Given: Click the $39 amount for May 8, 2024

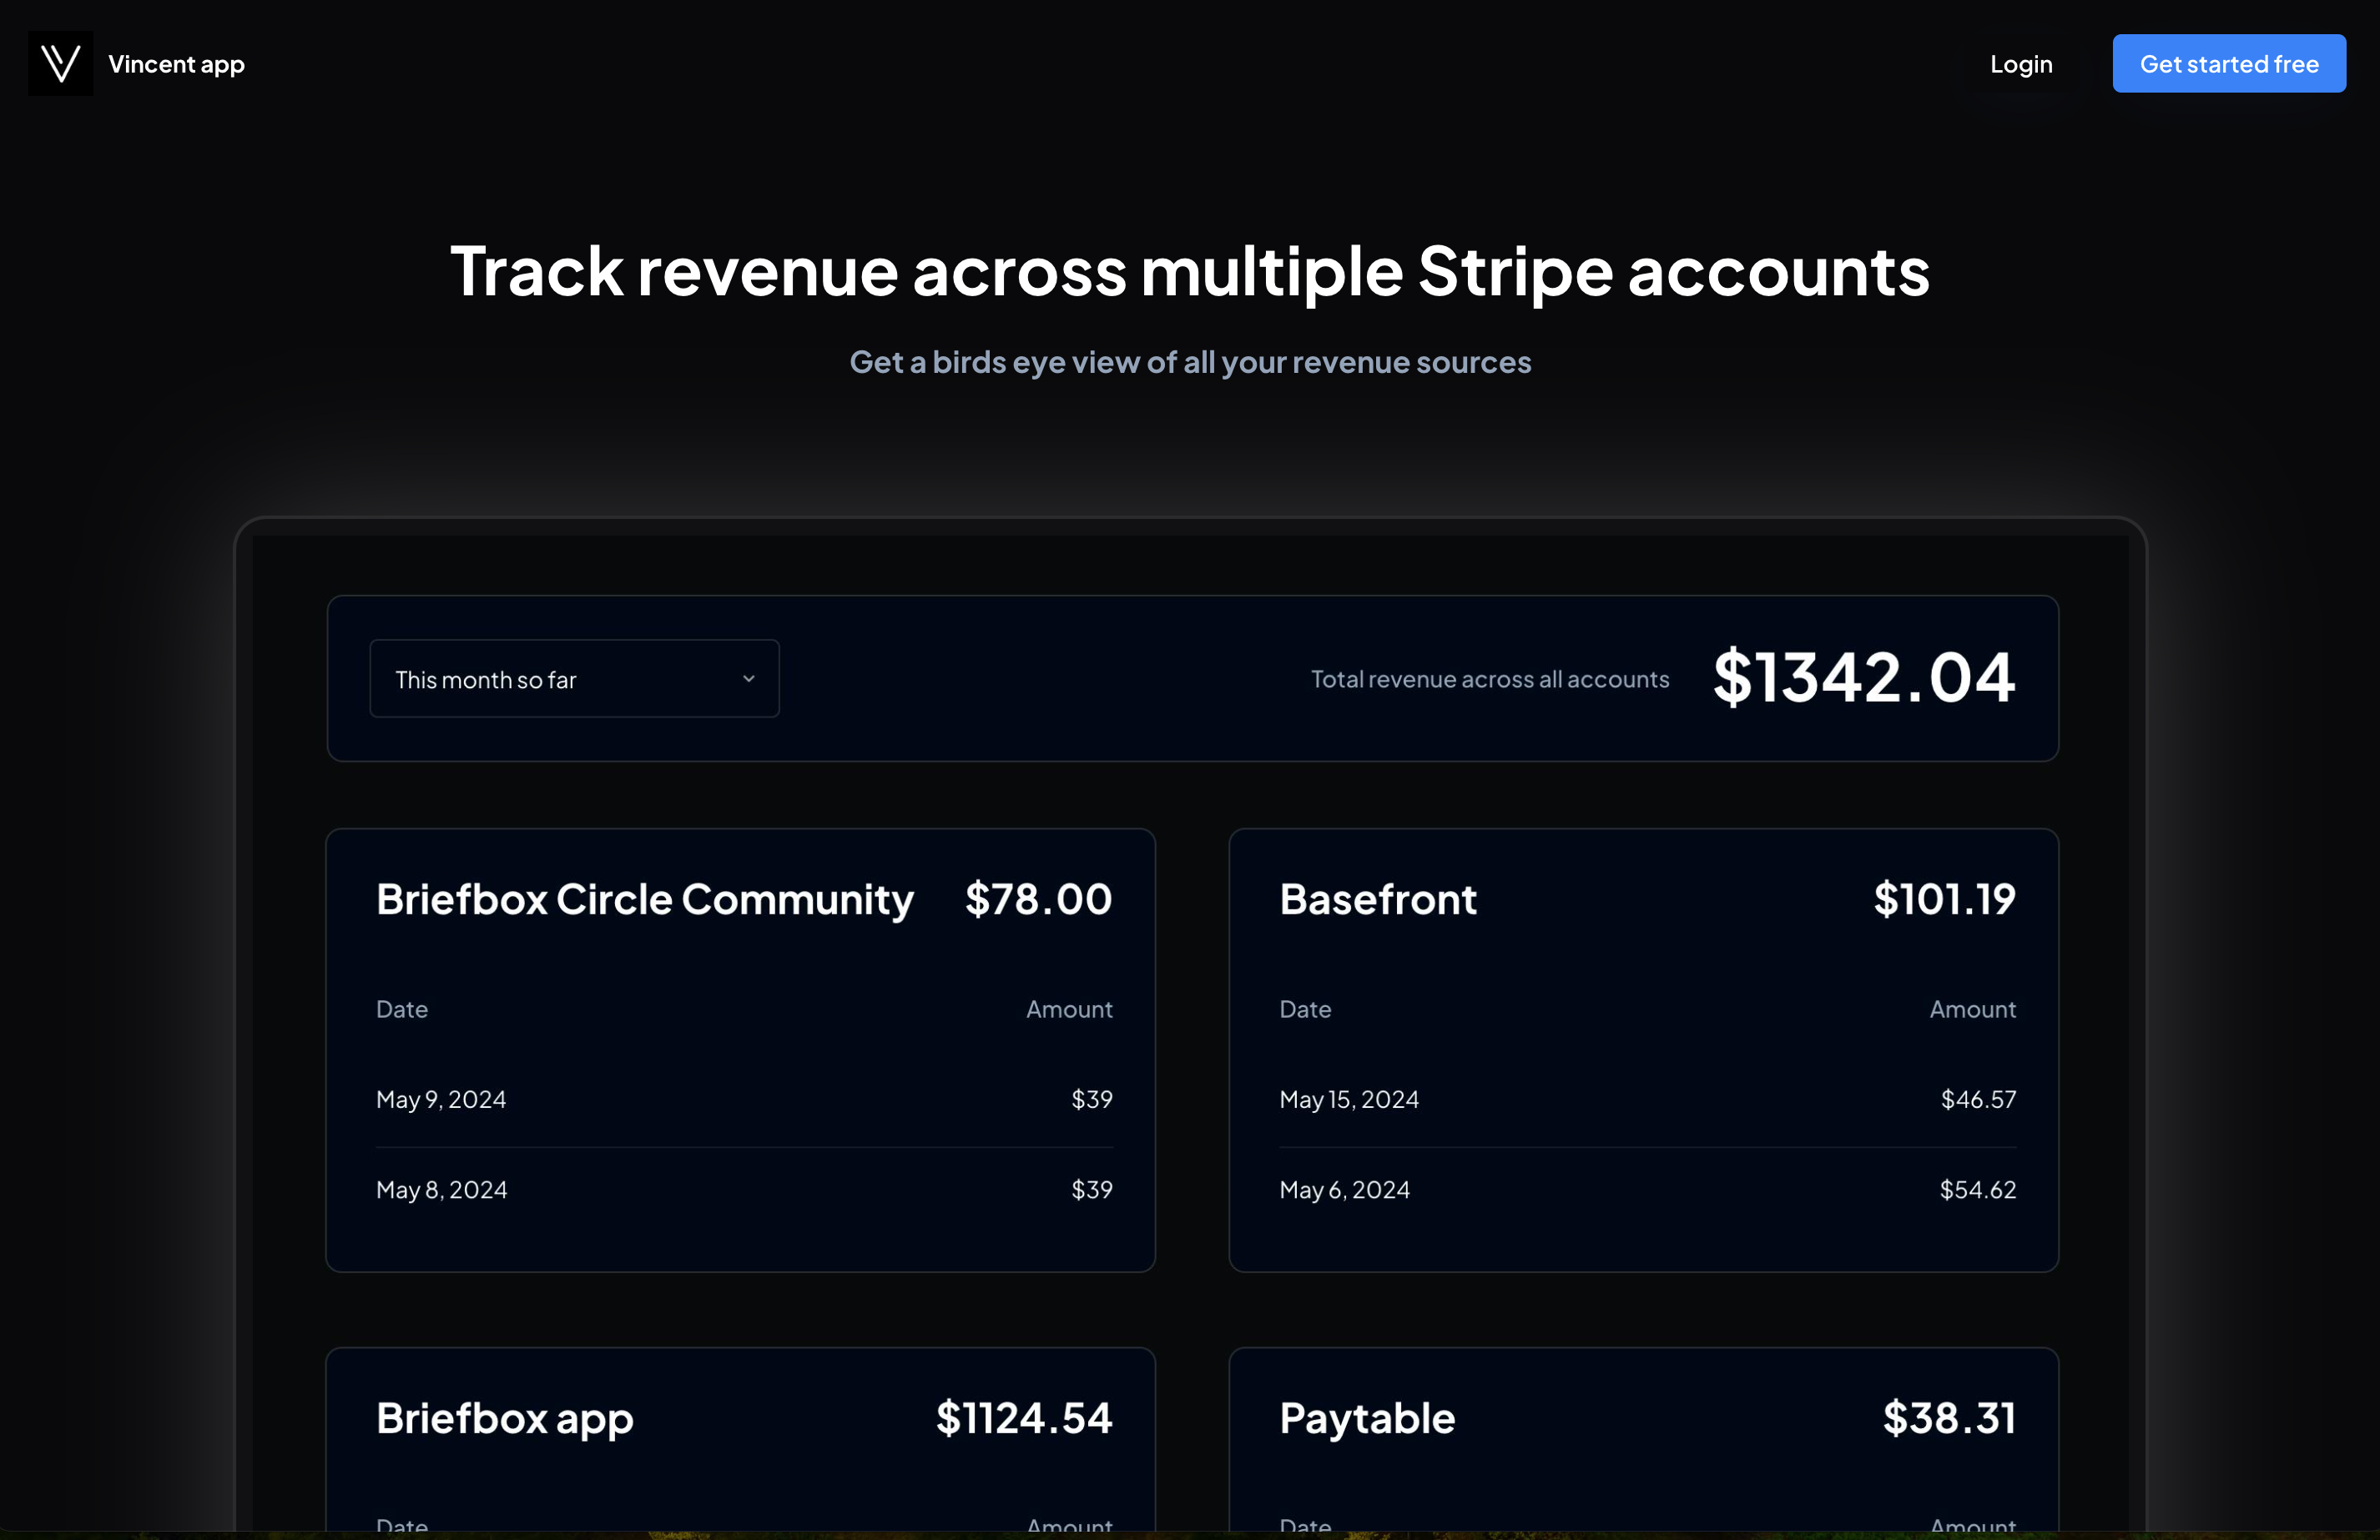Looking at the screenshot, I should 1092,1189.
